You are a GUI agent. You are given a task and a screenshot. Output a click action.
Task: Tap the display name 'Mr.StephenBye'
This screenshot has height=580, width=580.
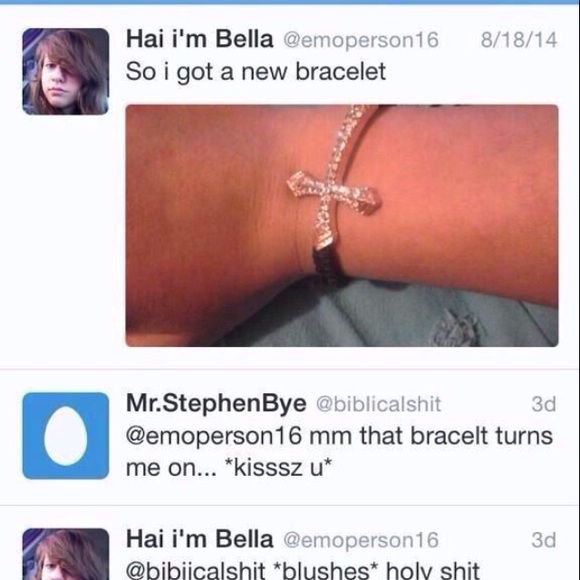click(x=216, y=403)
